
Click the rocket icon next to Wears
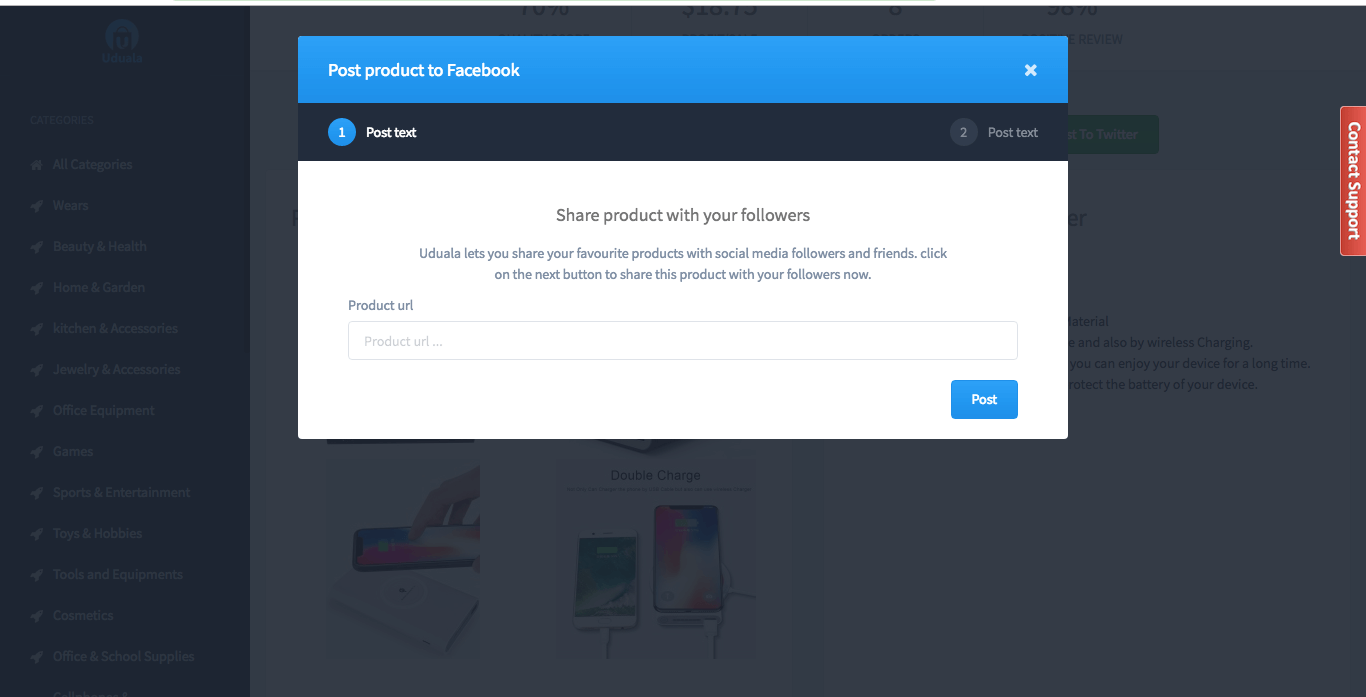point(37,205)
